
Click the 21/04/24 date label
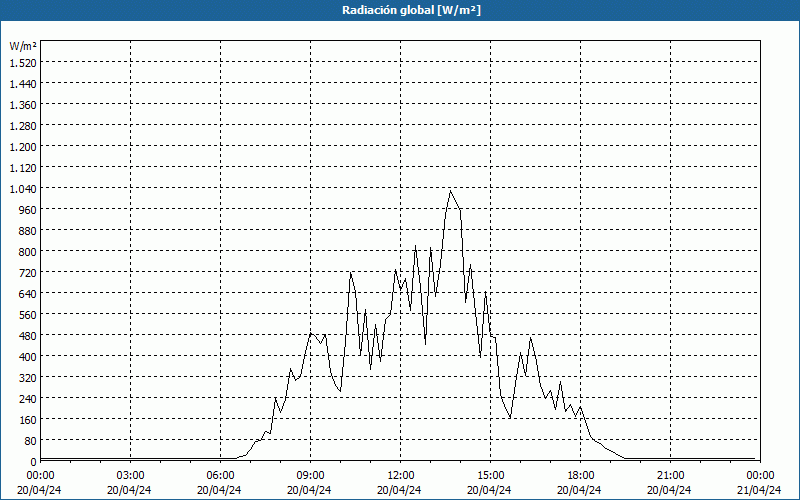[759, 490]
